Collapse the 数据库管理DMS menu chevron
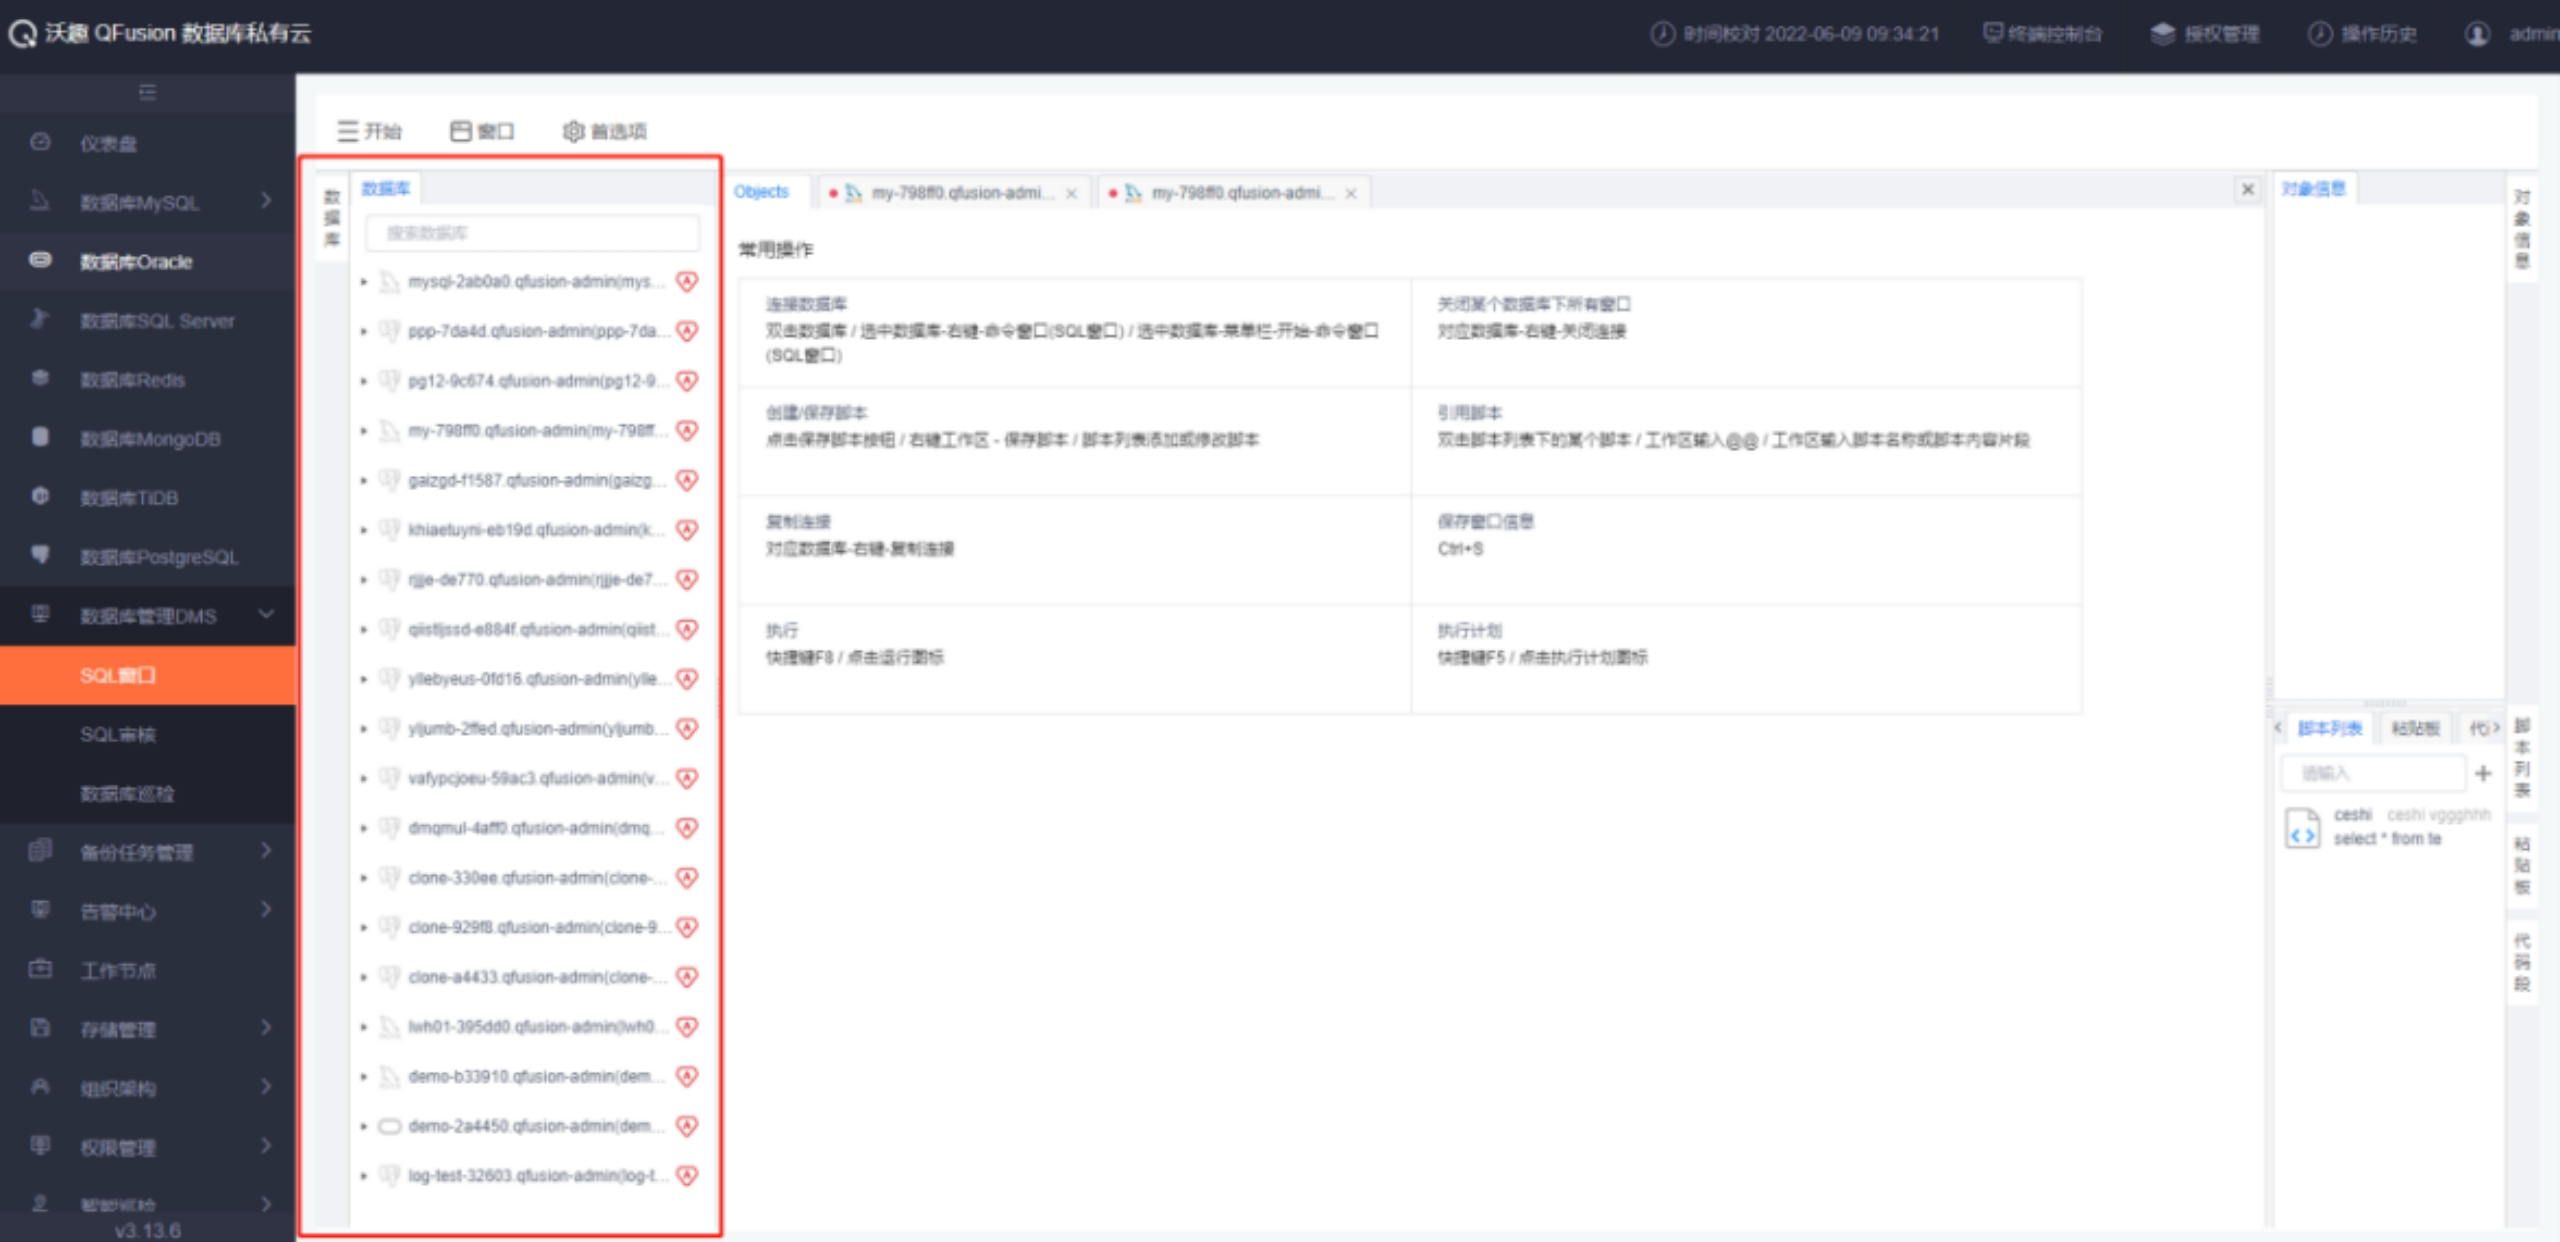 (266, 614)
